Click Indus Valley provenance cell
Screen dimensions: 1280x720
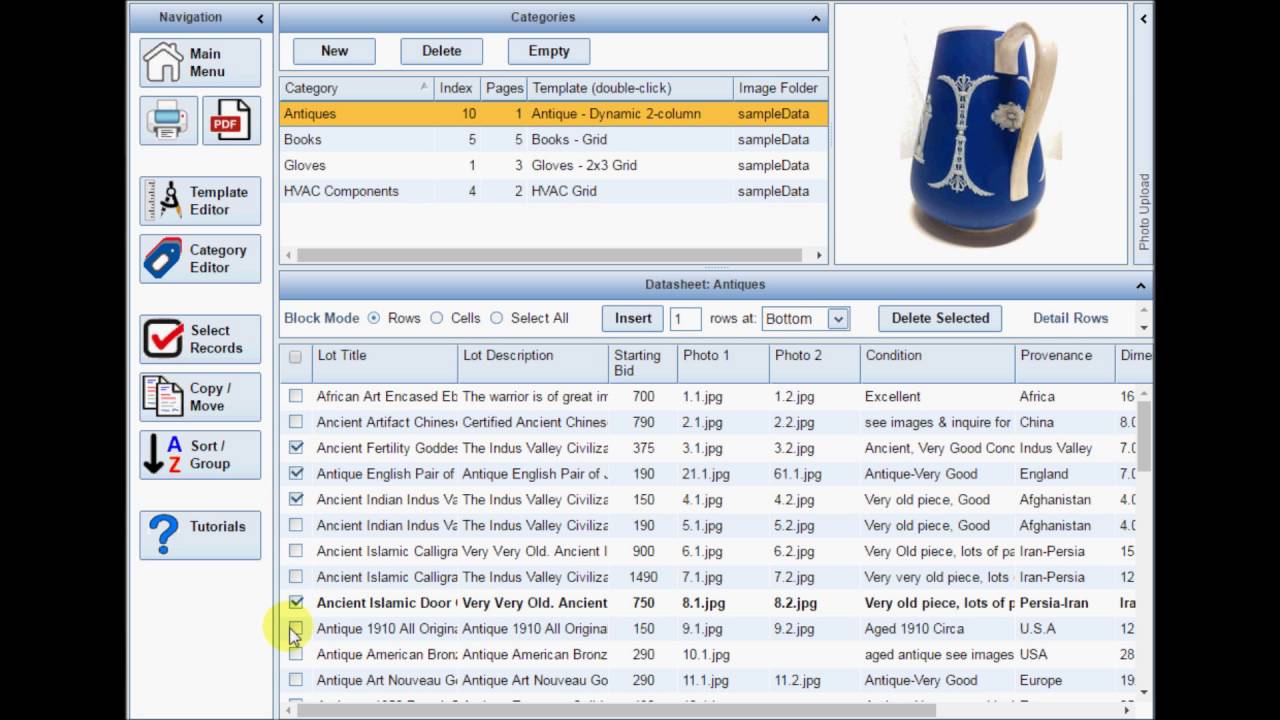coord(1065,448)
